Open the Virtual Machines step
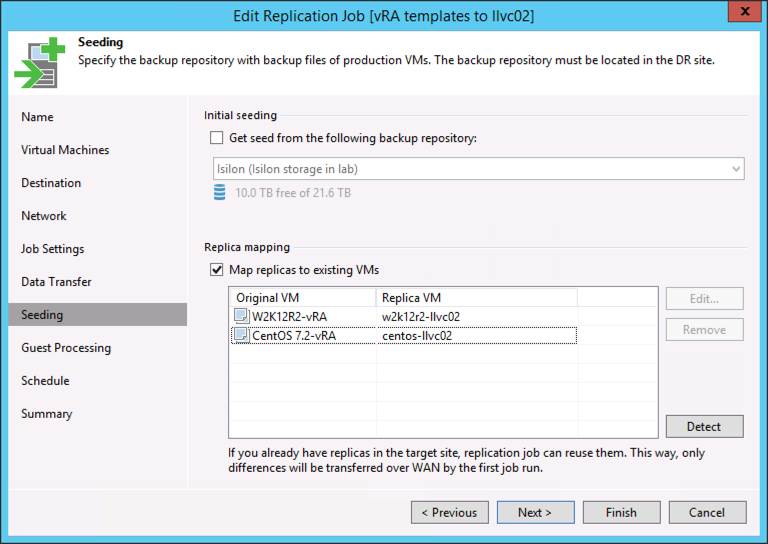The image size is (768, 544). pos(65,150)
